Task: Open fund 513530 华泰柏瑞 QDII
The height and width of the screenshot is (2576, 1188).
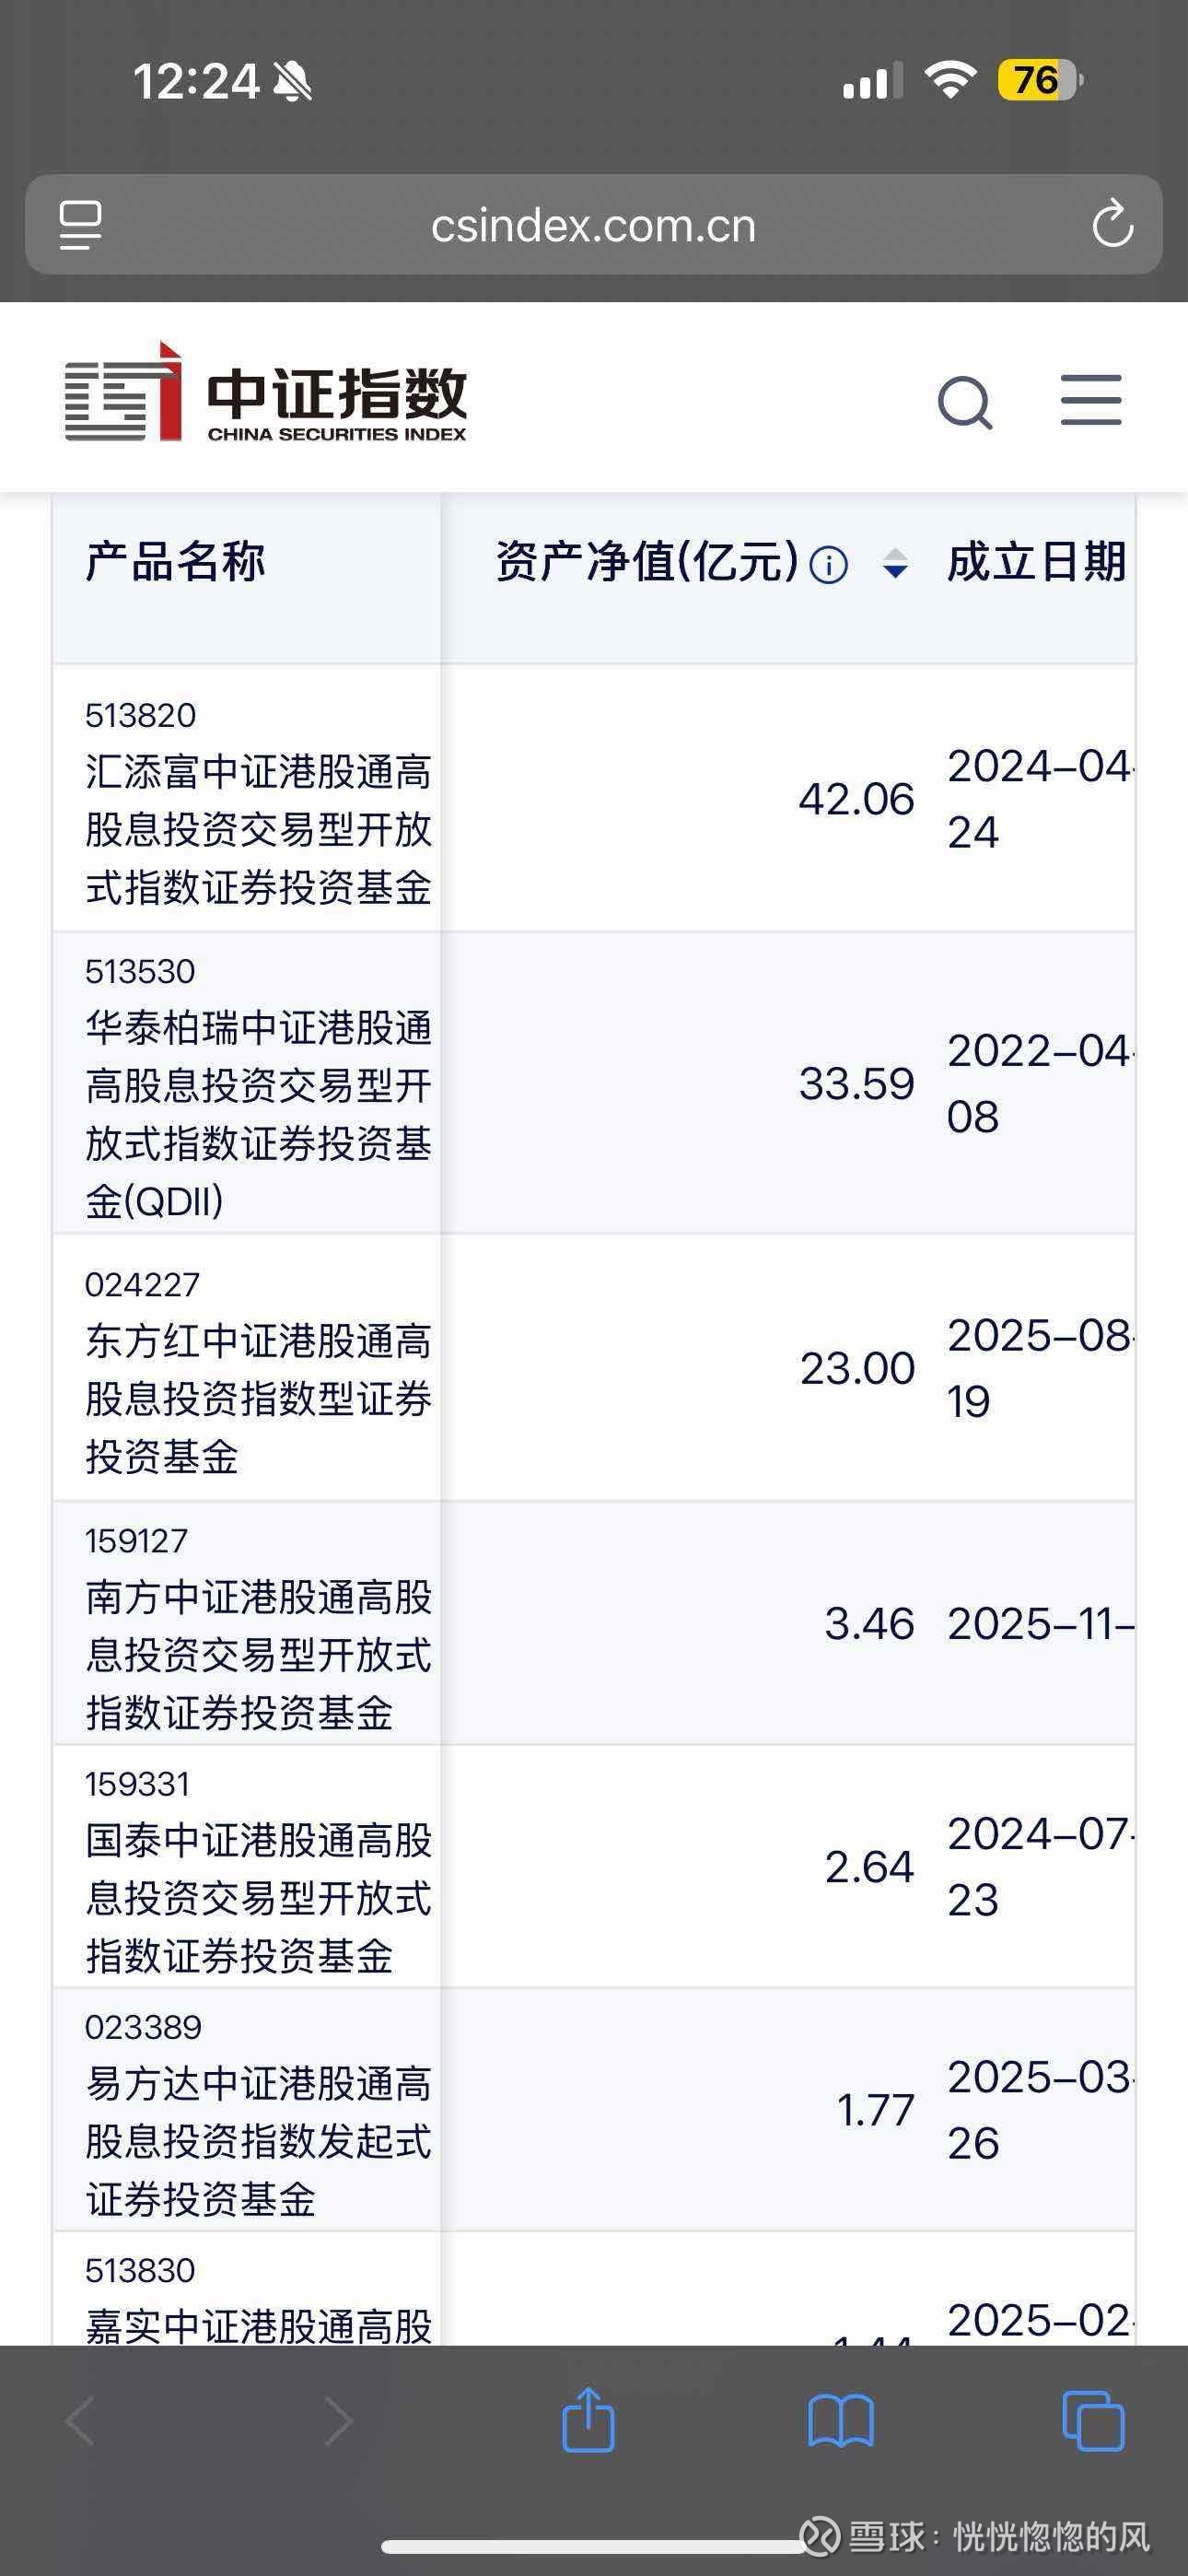Action: (258, 1085)
